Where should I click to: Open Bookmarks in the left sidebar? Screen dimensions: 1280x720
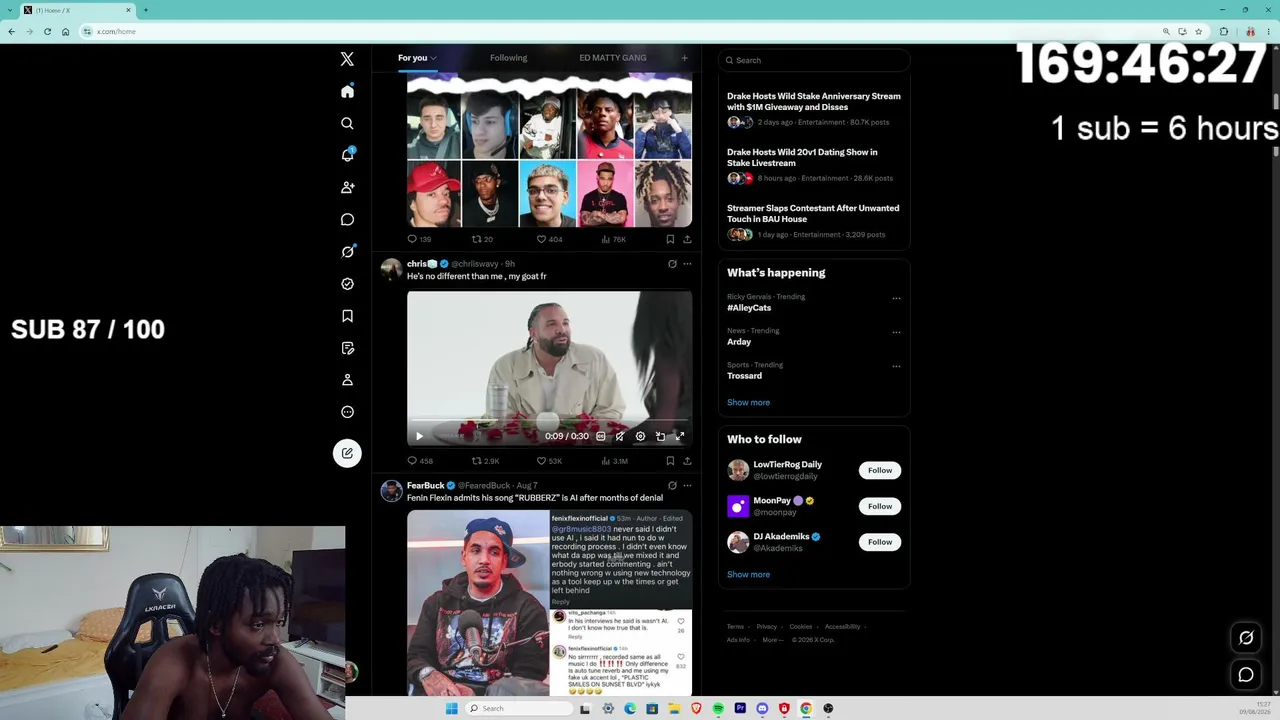coord(347,316)
